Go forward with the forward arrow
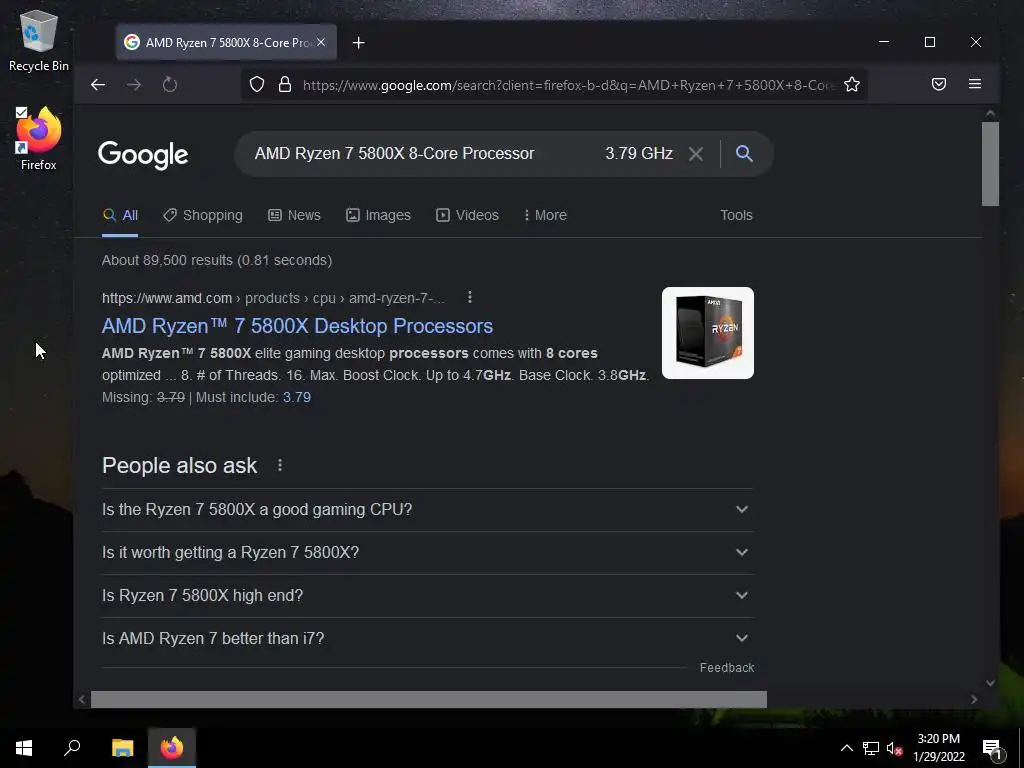Viewport: 1024px width, 768px height. click(x=134, y=85)
